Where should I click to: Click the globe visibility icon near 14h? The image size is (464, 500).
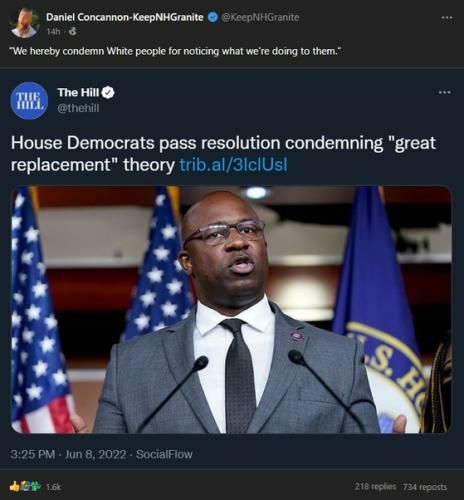[x=73, y=32]
